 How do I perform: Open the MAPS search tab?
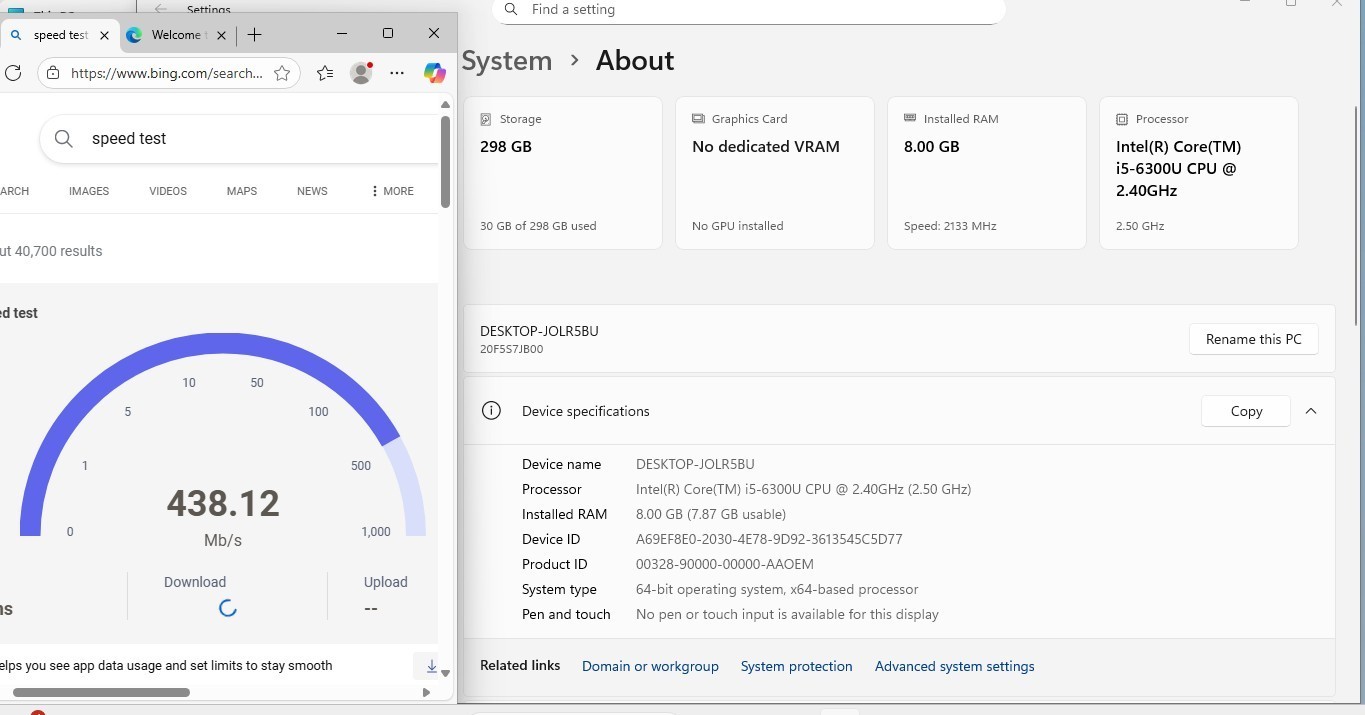click(242, 191)
